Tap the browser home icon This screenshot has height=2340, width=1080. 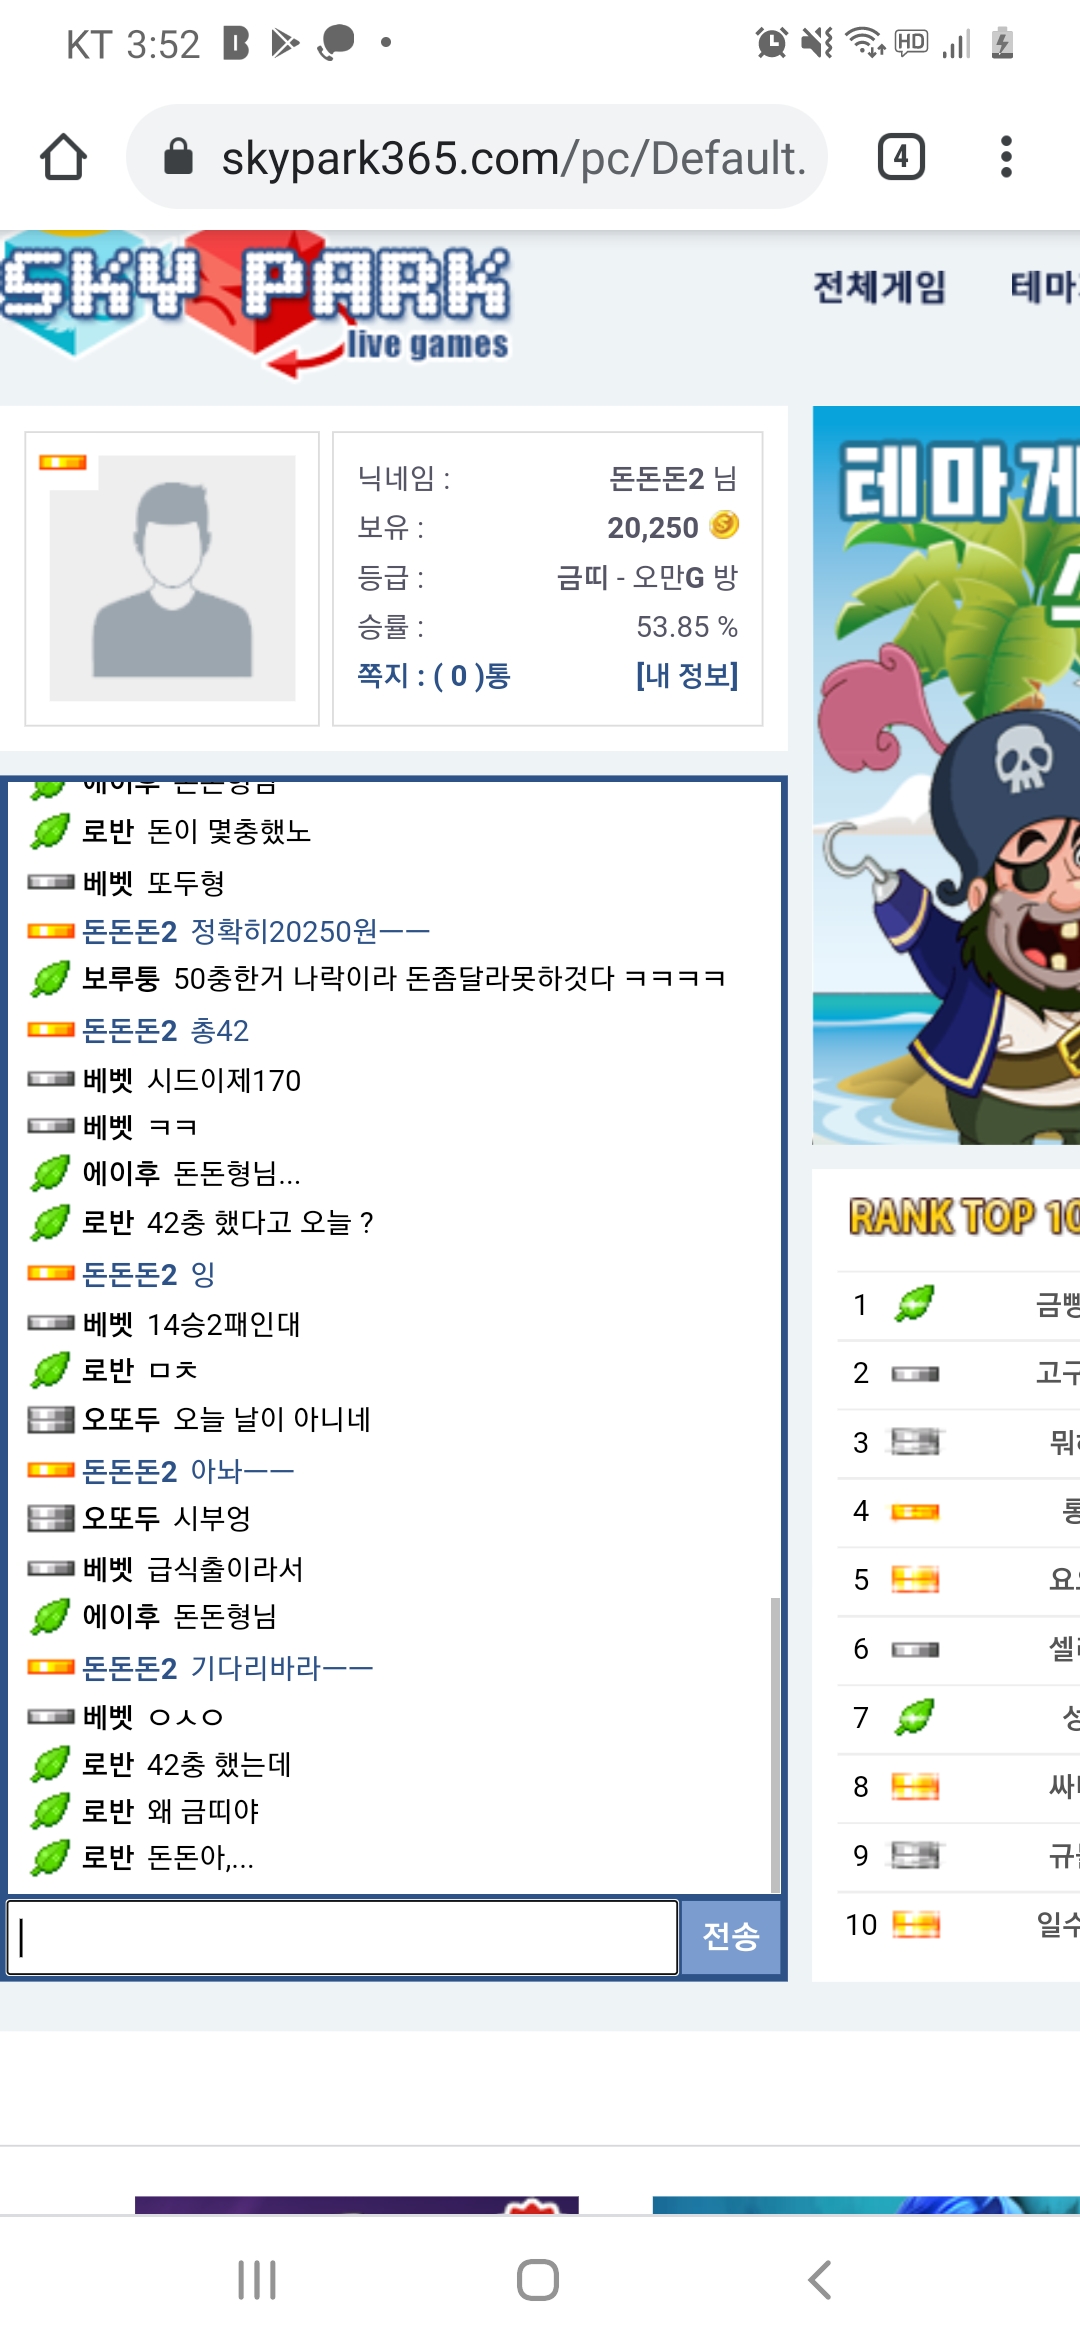point(63,157)
